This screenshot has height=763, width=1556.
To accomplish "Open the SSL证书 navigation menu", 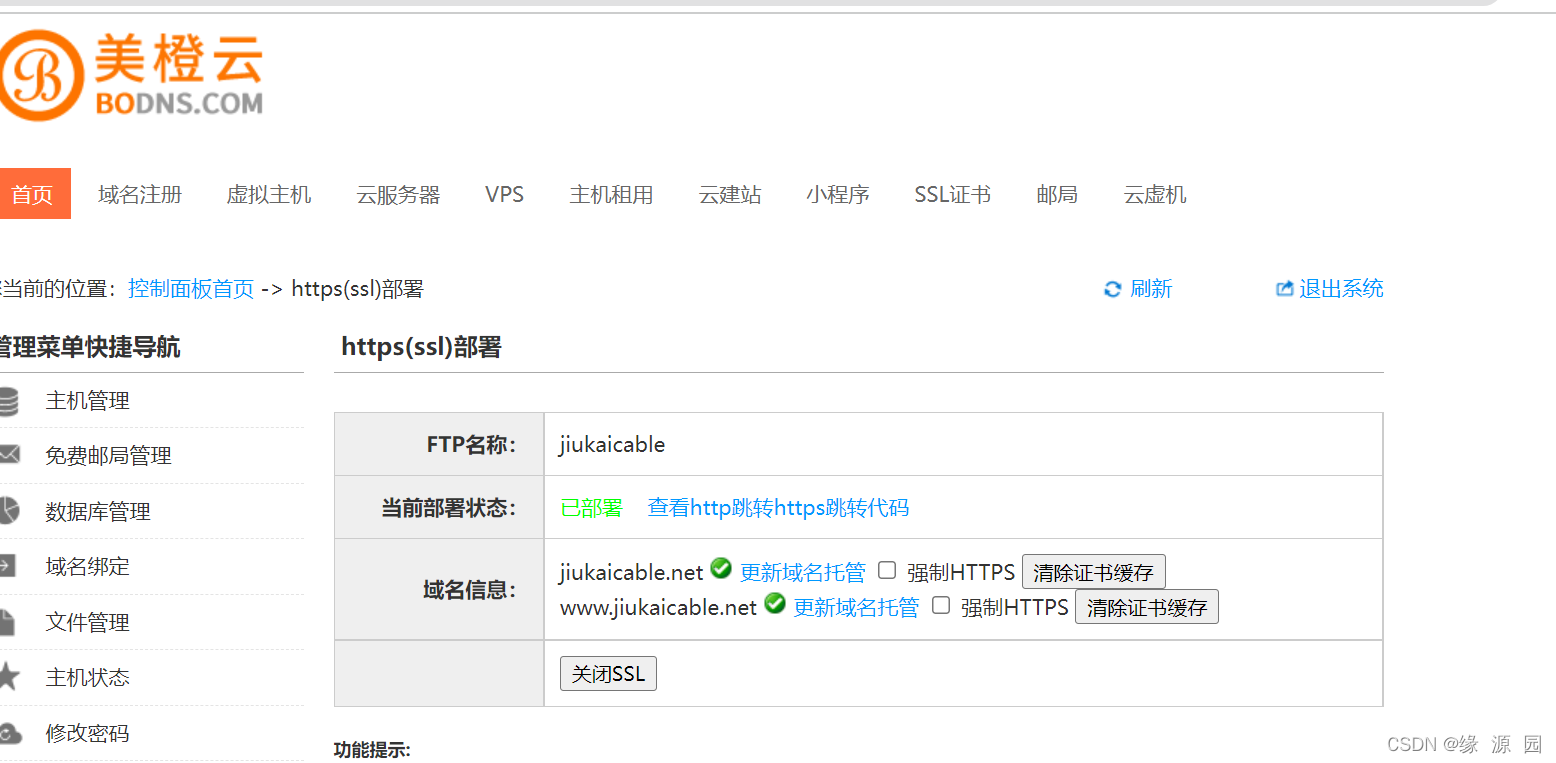I will pos(951,195).
